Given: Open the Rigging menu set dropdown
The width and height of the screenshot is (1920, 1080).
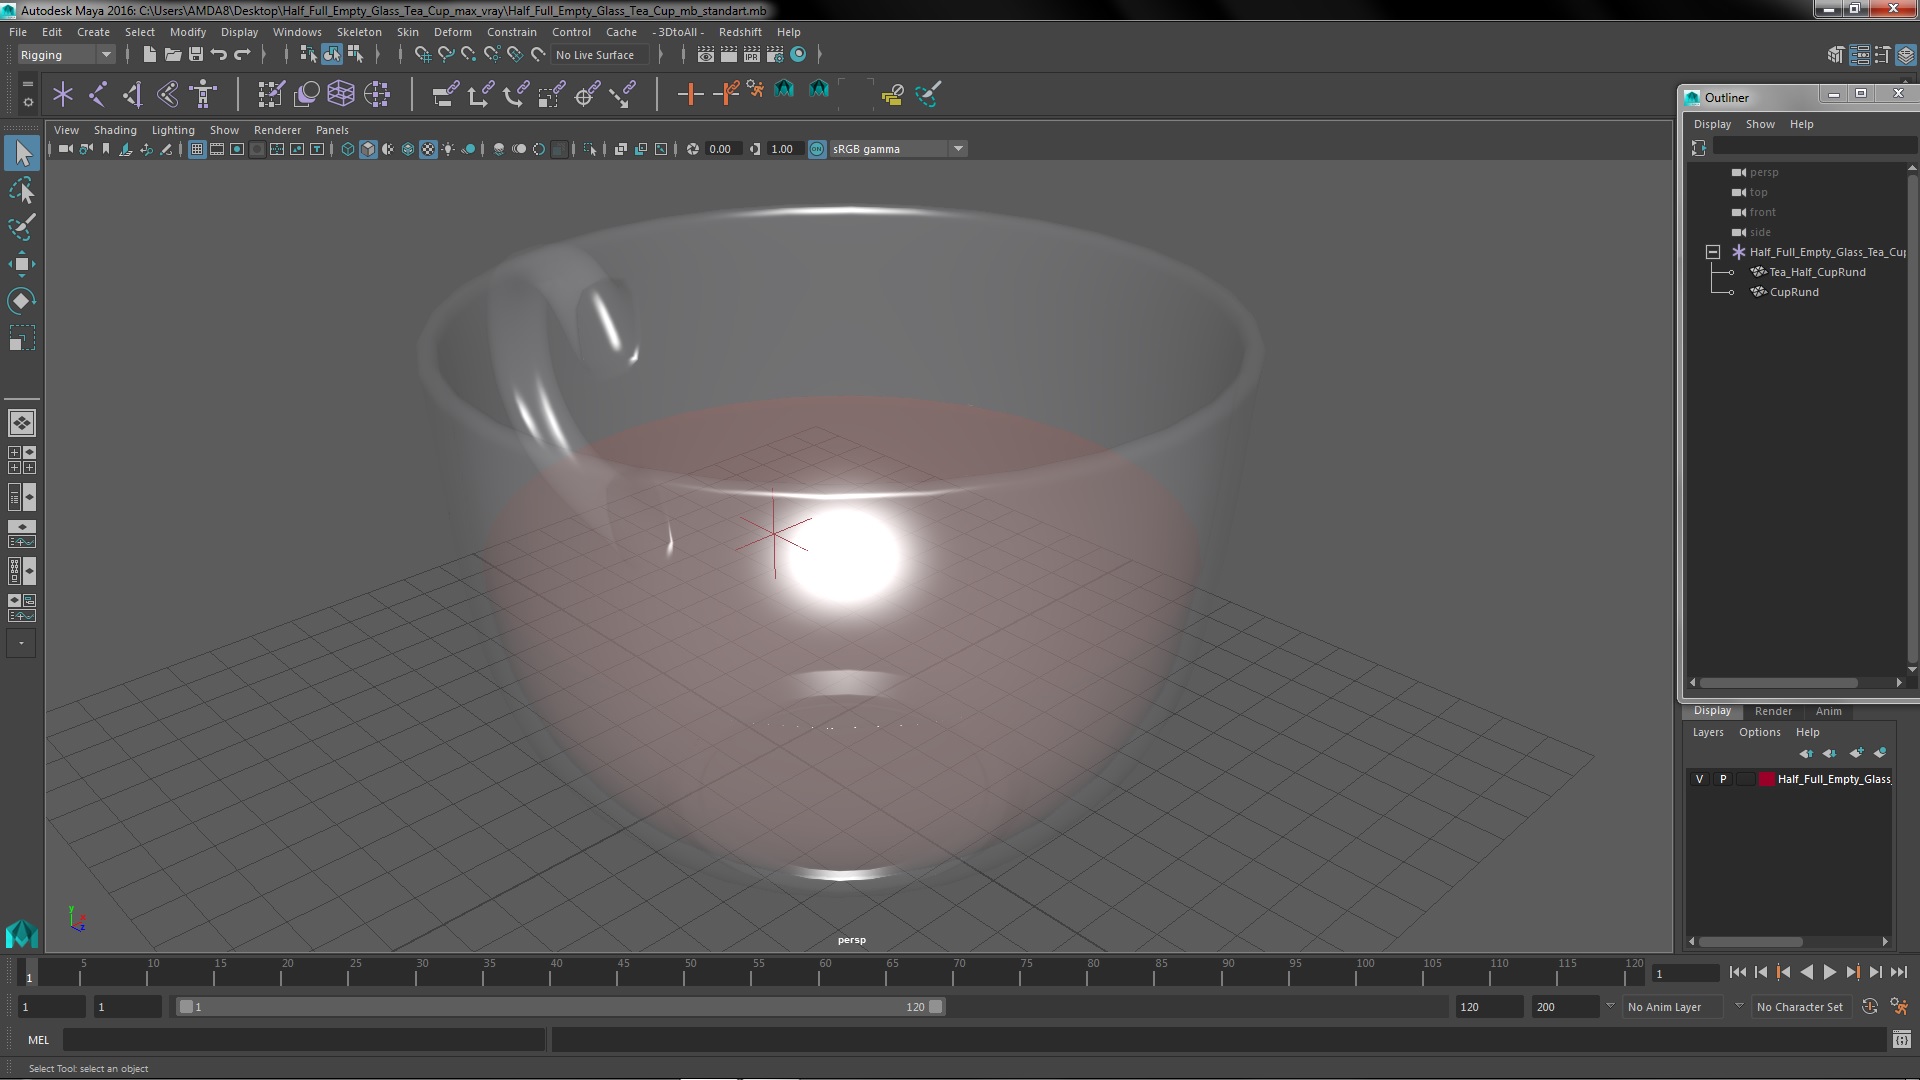Looking at the screenshot, I should click(x=66, y=55).
